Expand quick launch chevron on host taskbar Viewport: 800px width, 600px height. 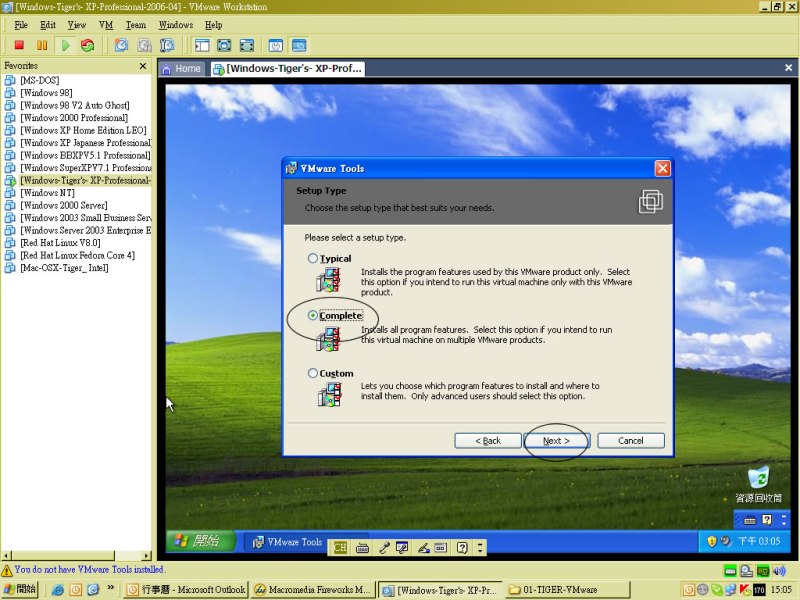tap(111, 588)
